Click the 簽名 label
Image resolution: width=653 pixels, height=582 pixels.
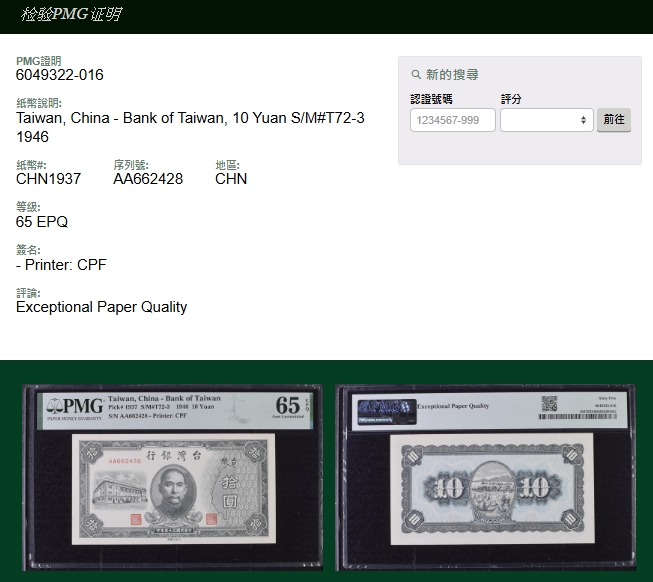(x=28, y=250)
